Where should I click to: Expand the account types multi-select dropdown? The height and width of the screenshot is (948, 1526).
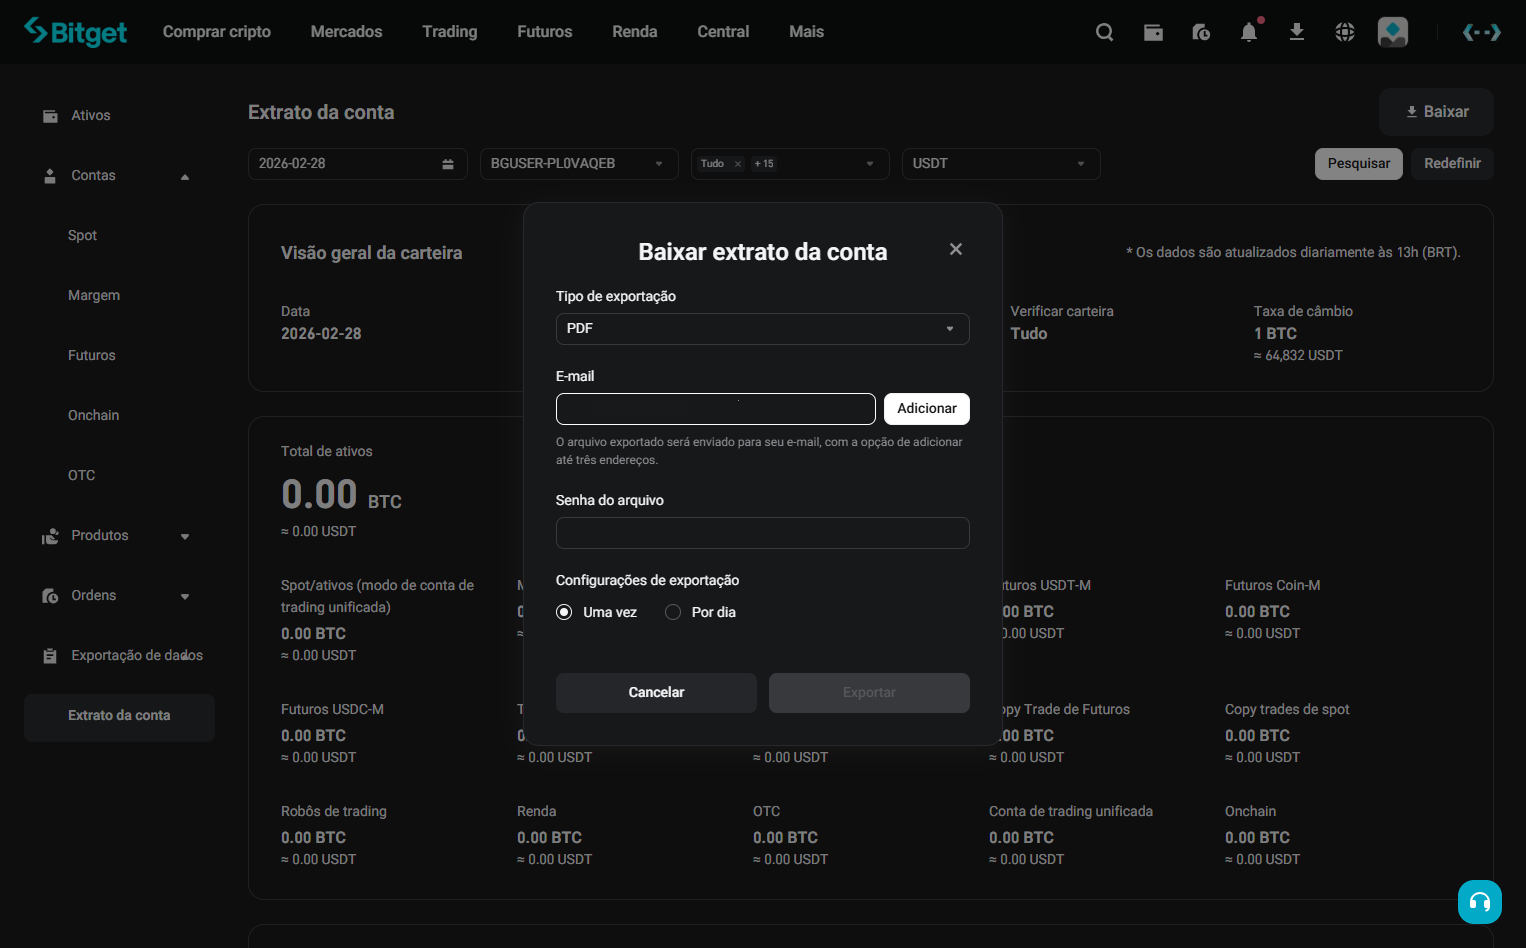point(870,164)
